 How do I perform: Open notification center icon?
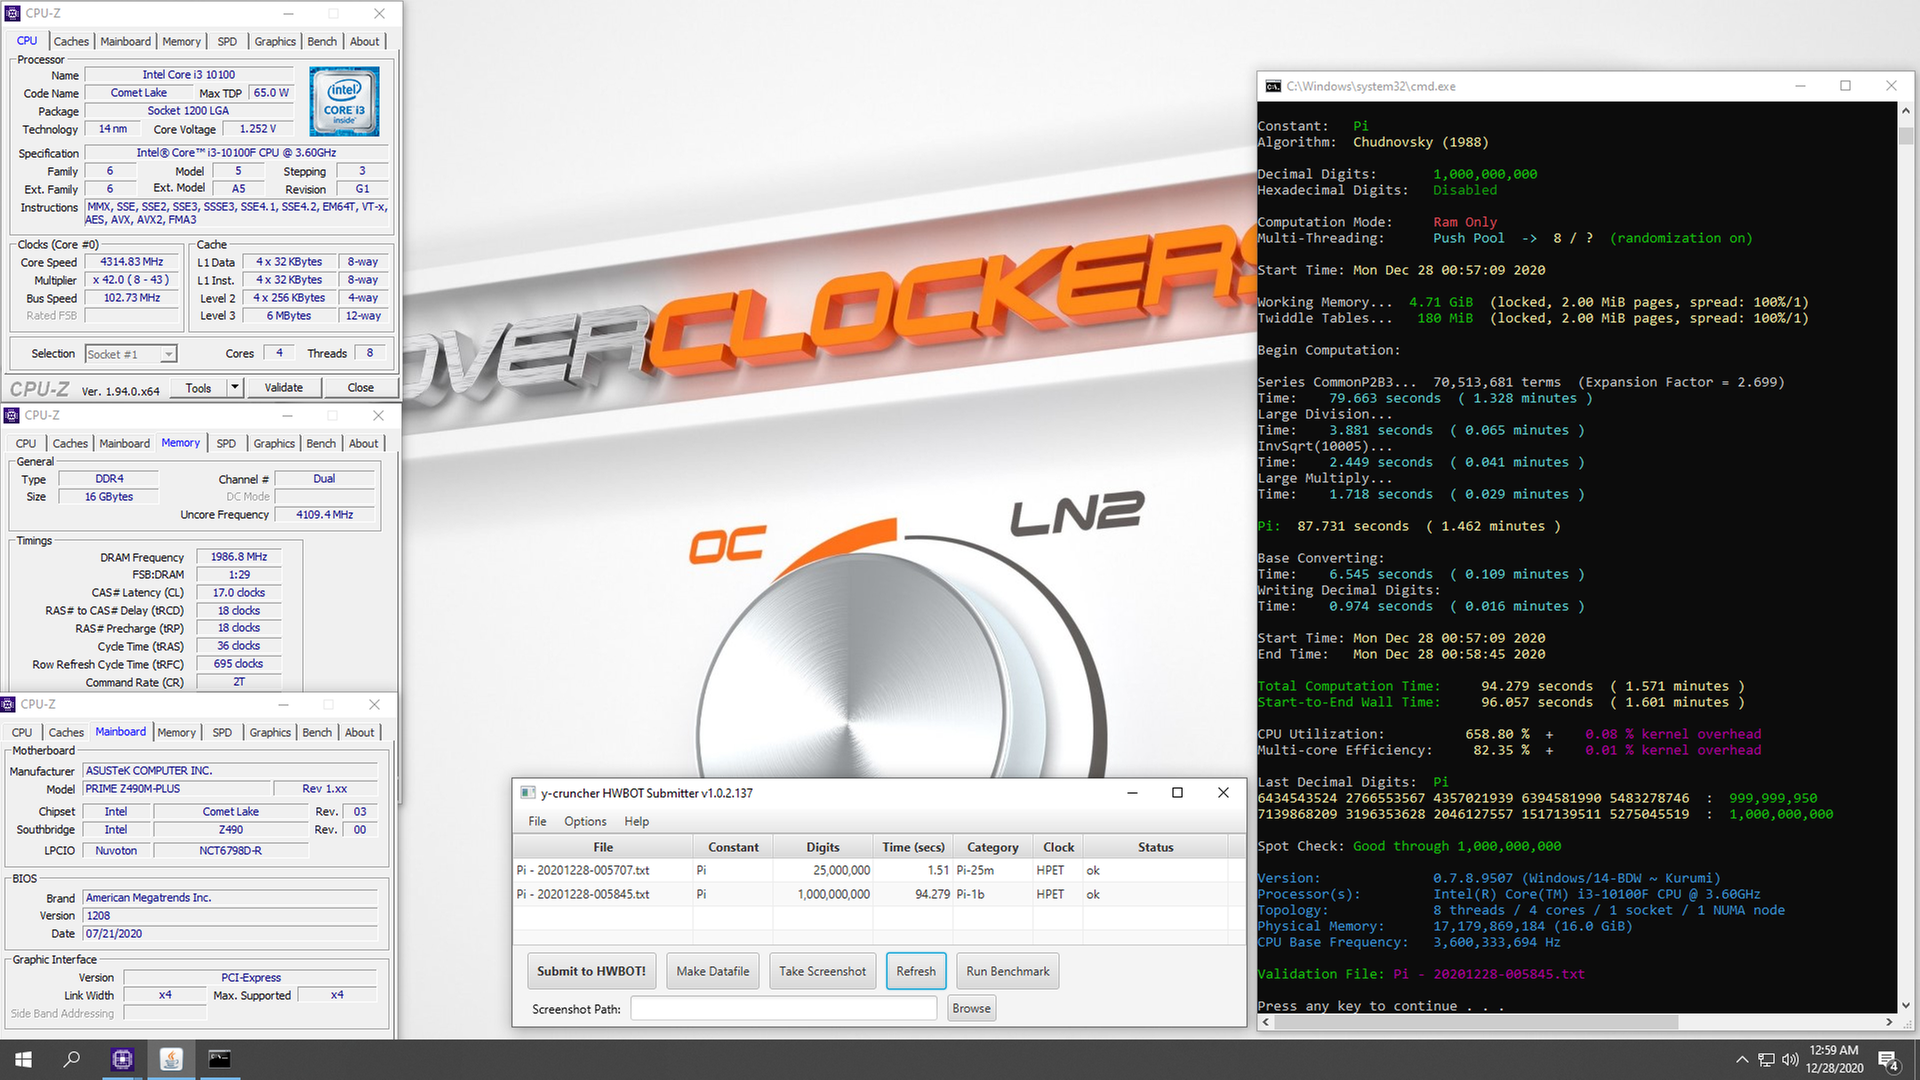coord(1888,1060)
